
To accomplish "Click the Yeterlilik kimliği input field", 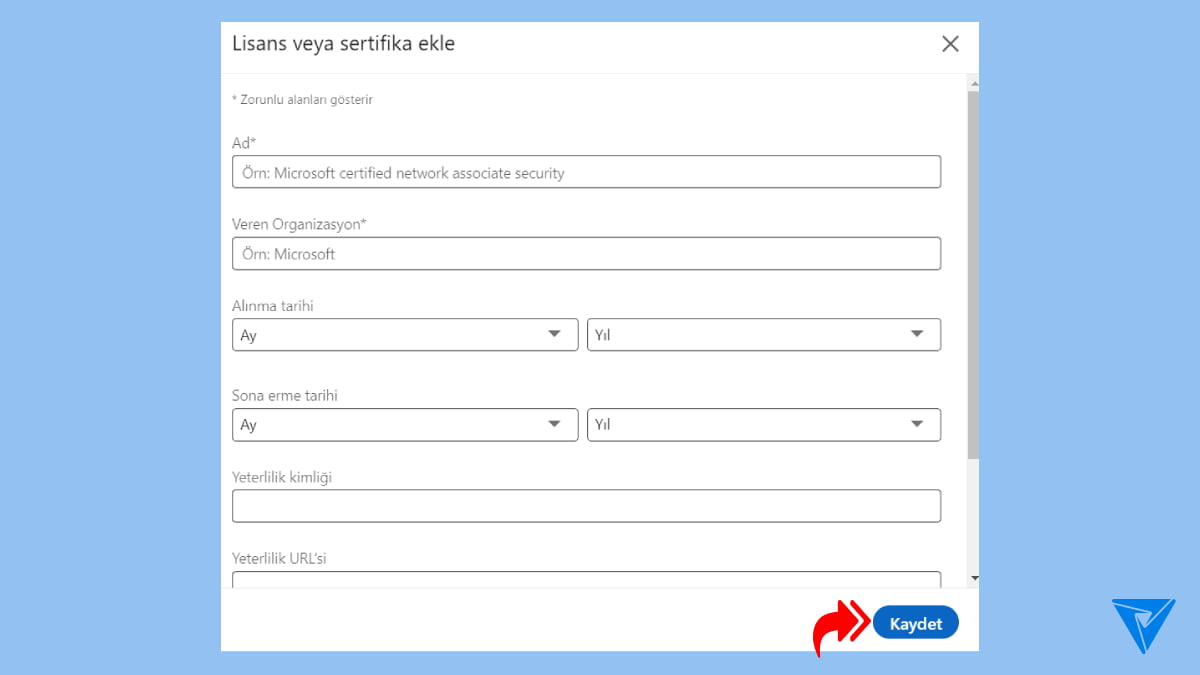I will pos(586,505).
